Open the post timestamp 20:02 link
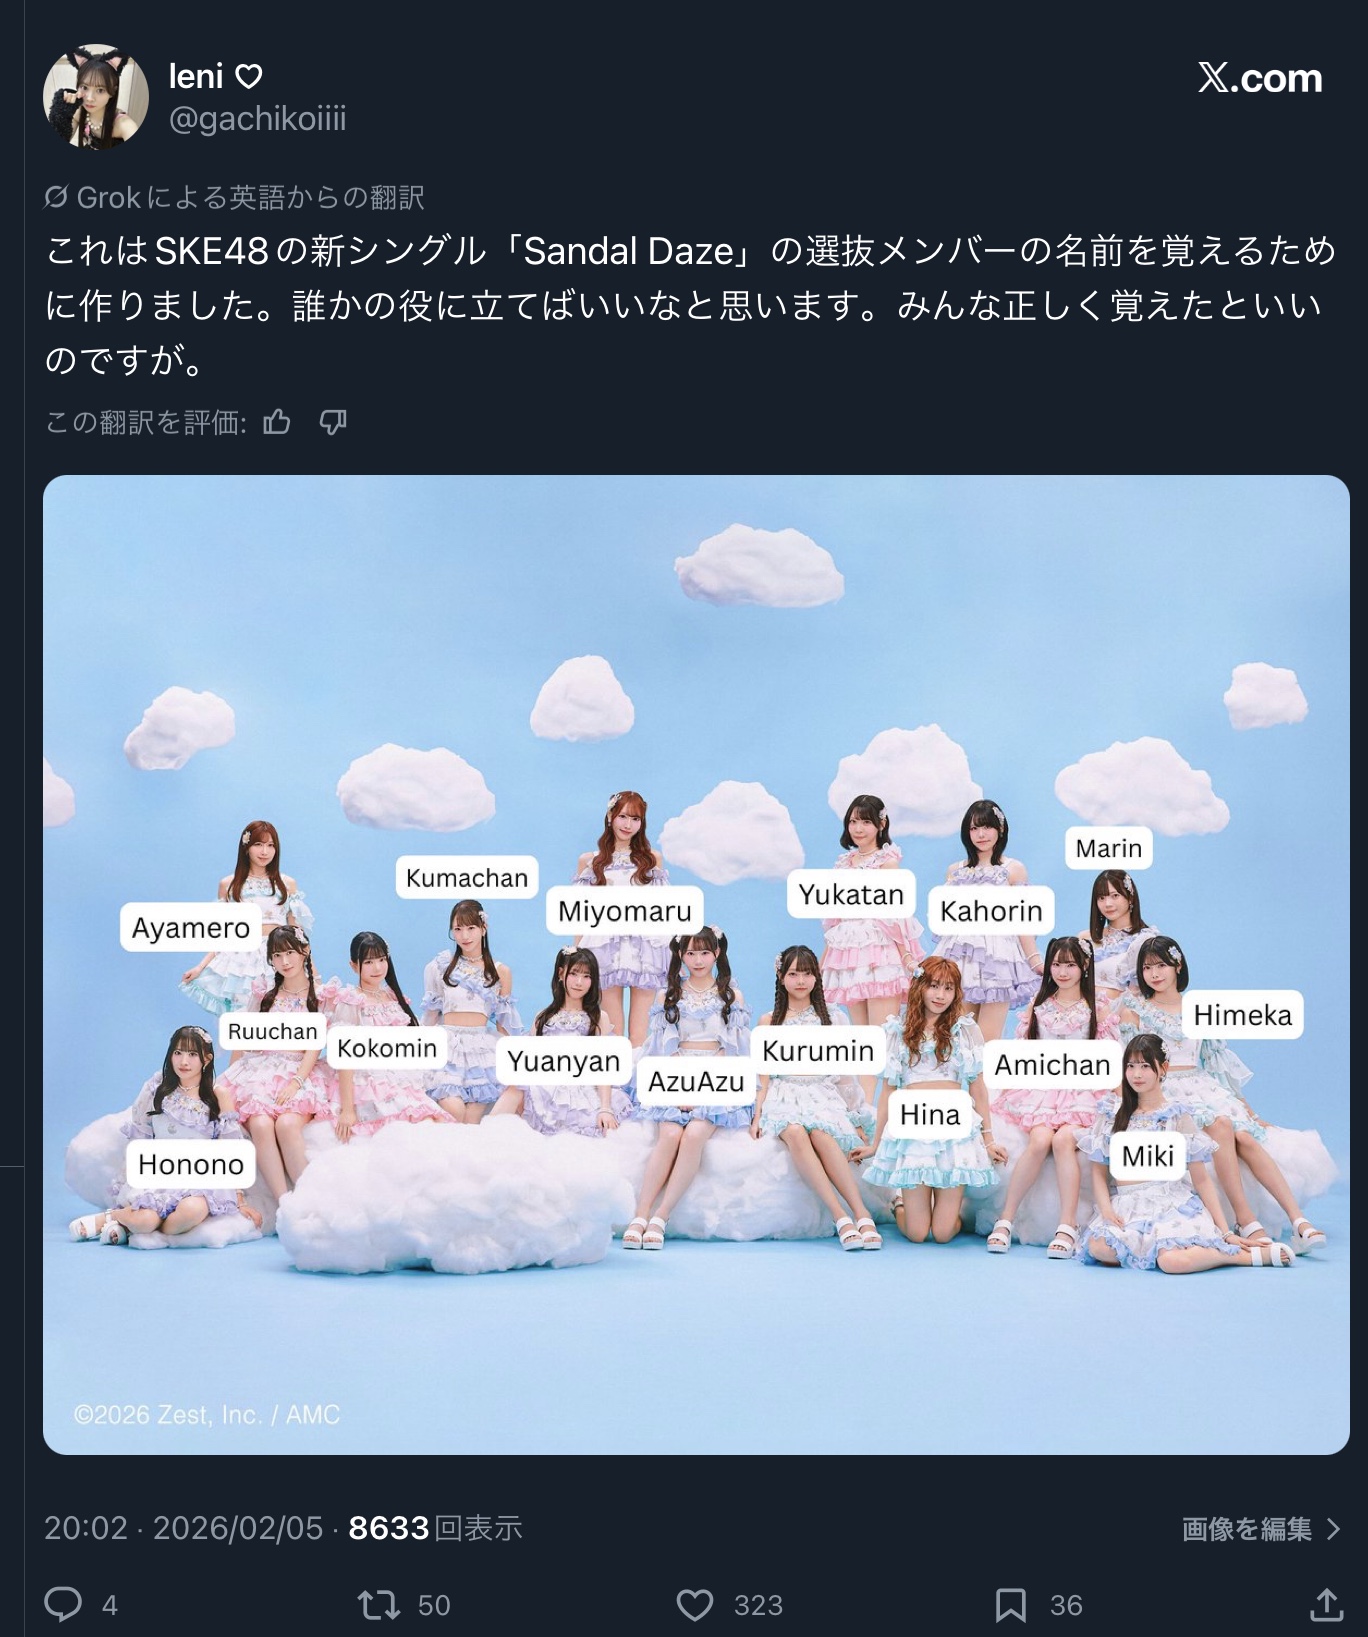 (x=86, y=1528)
